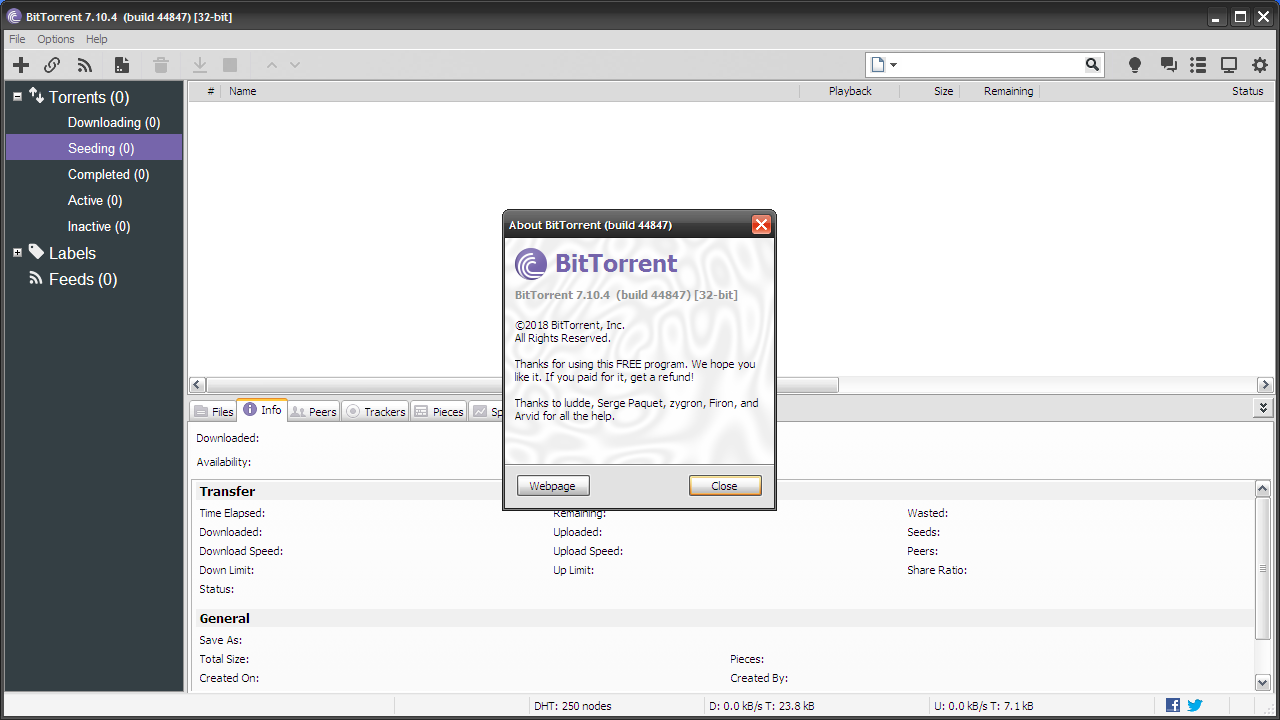
Task: Click the lightbulb icon in toolbar
Action: click(1135, 65)
